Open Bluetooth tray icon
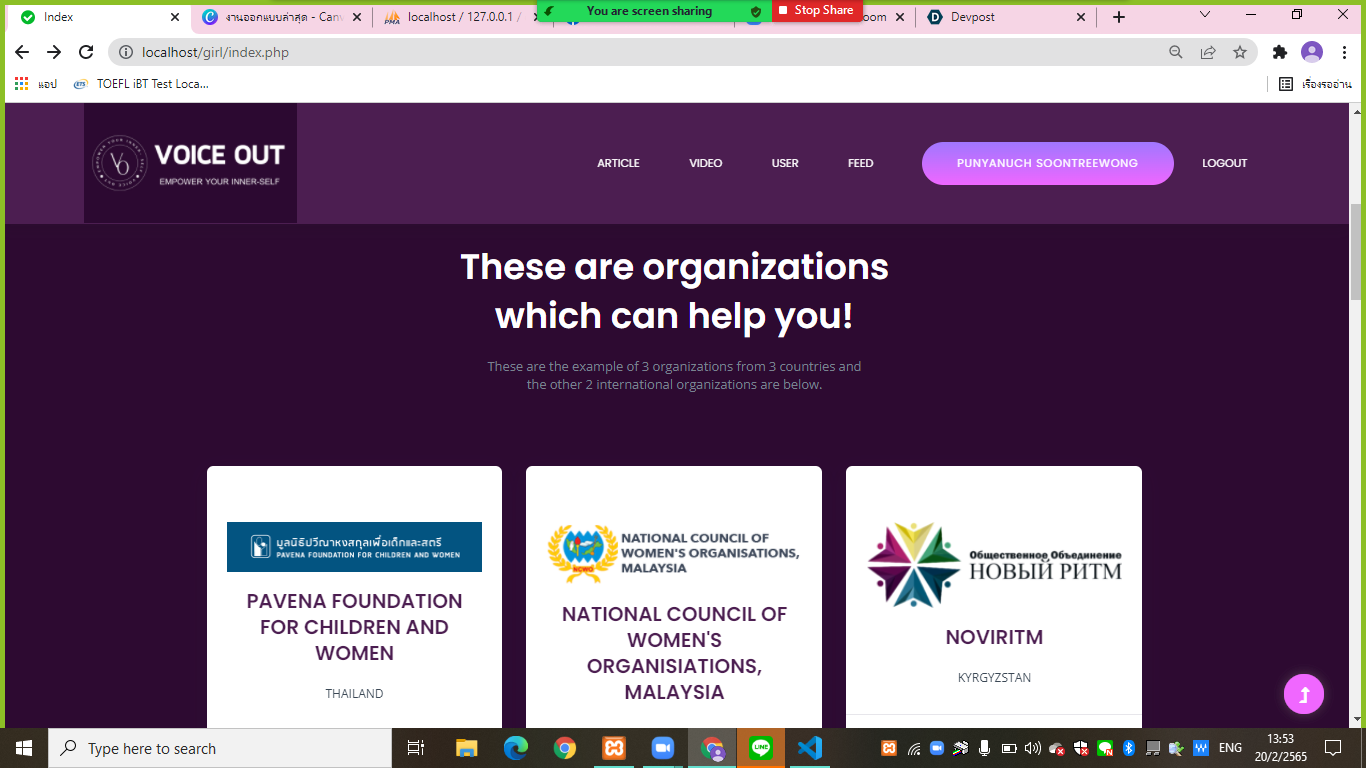Viewport: 1366px width, 768px height. (x=1128, y=748)
